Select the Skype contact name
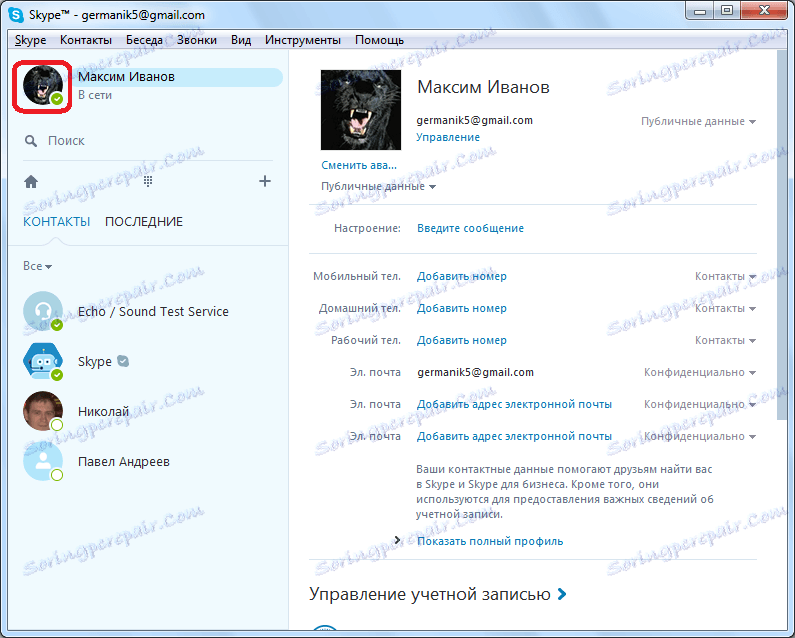The width and height of the screenshot is (795, 638). [x=94, y=361]
